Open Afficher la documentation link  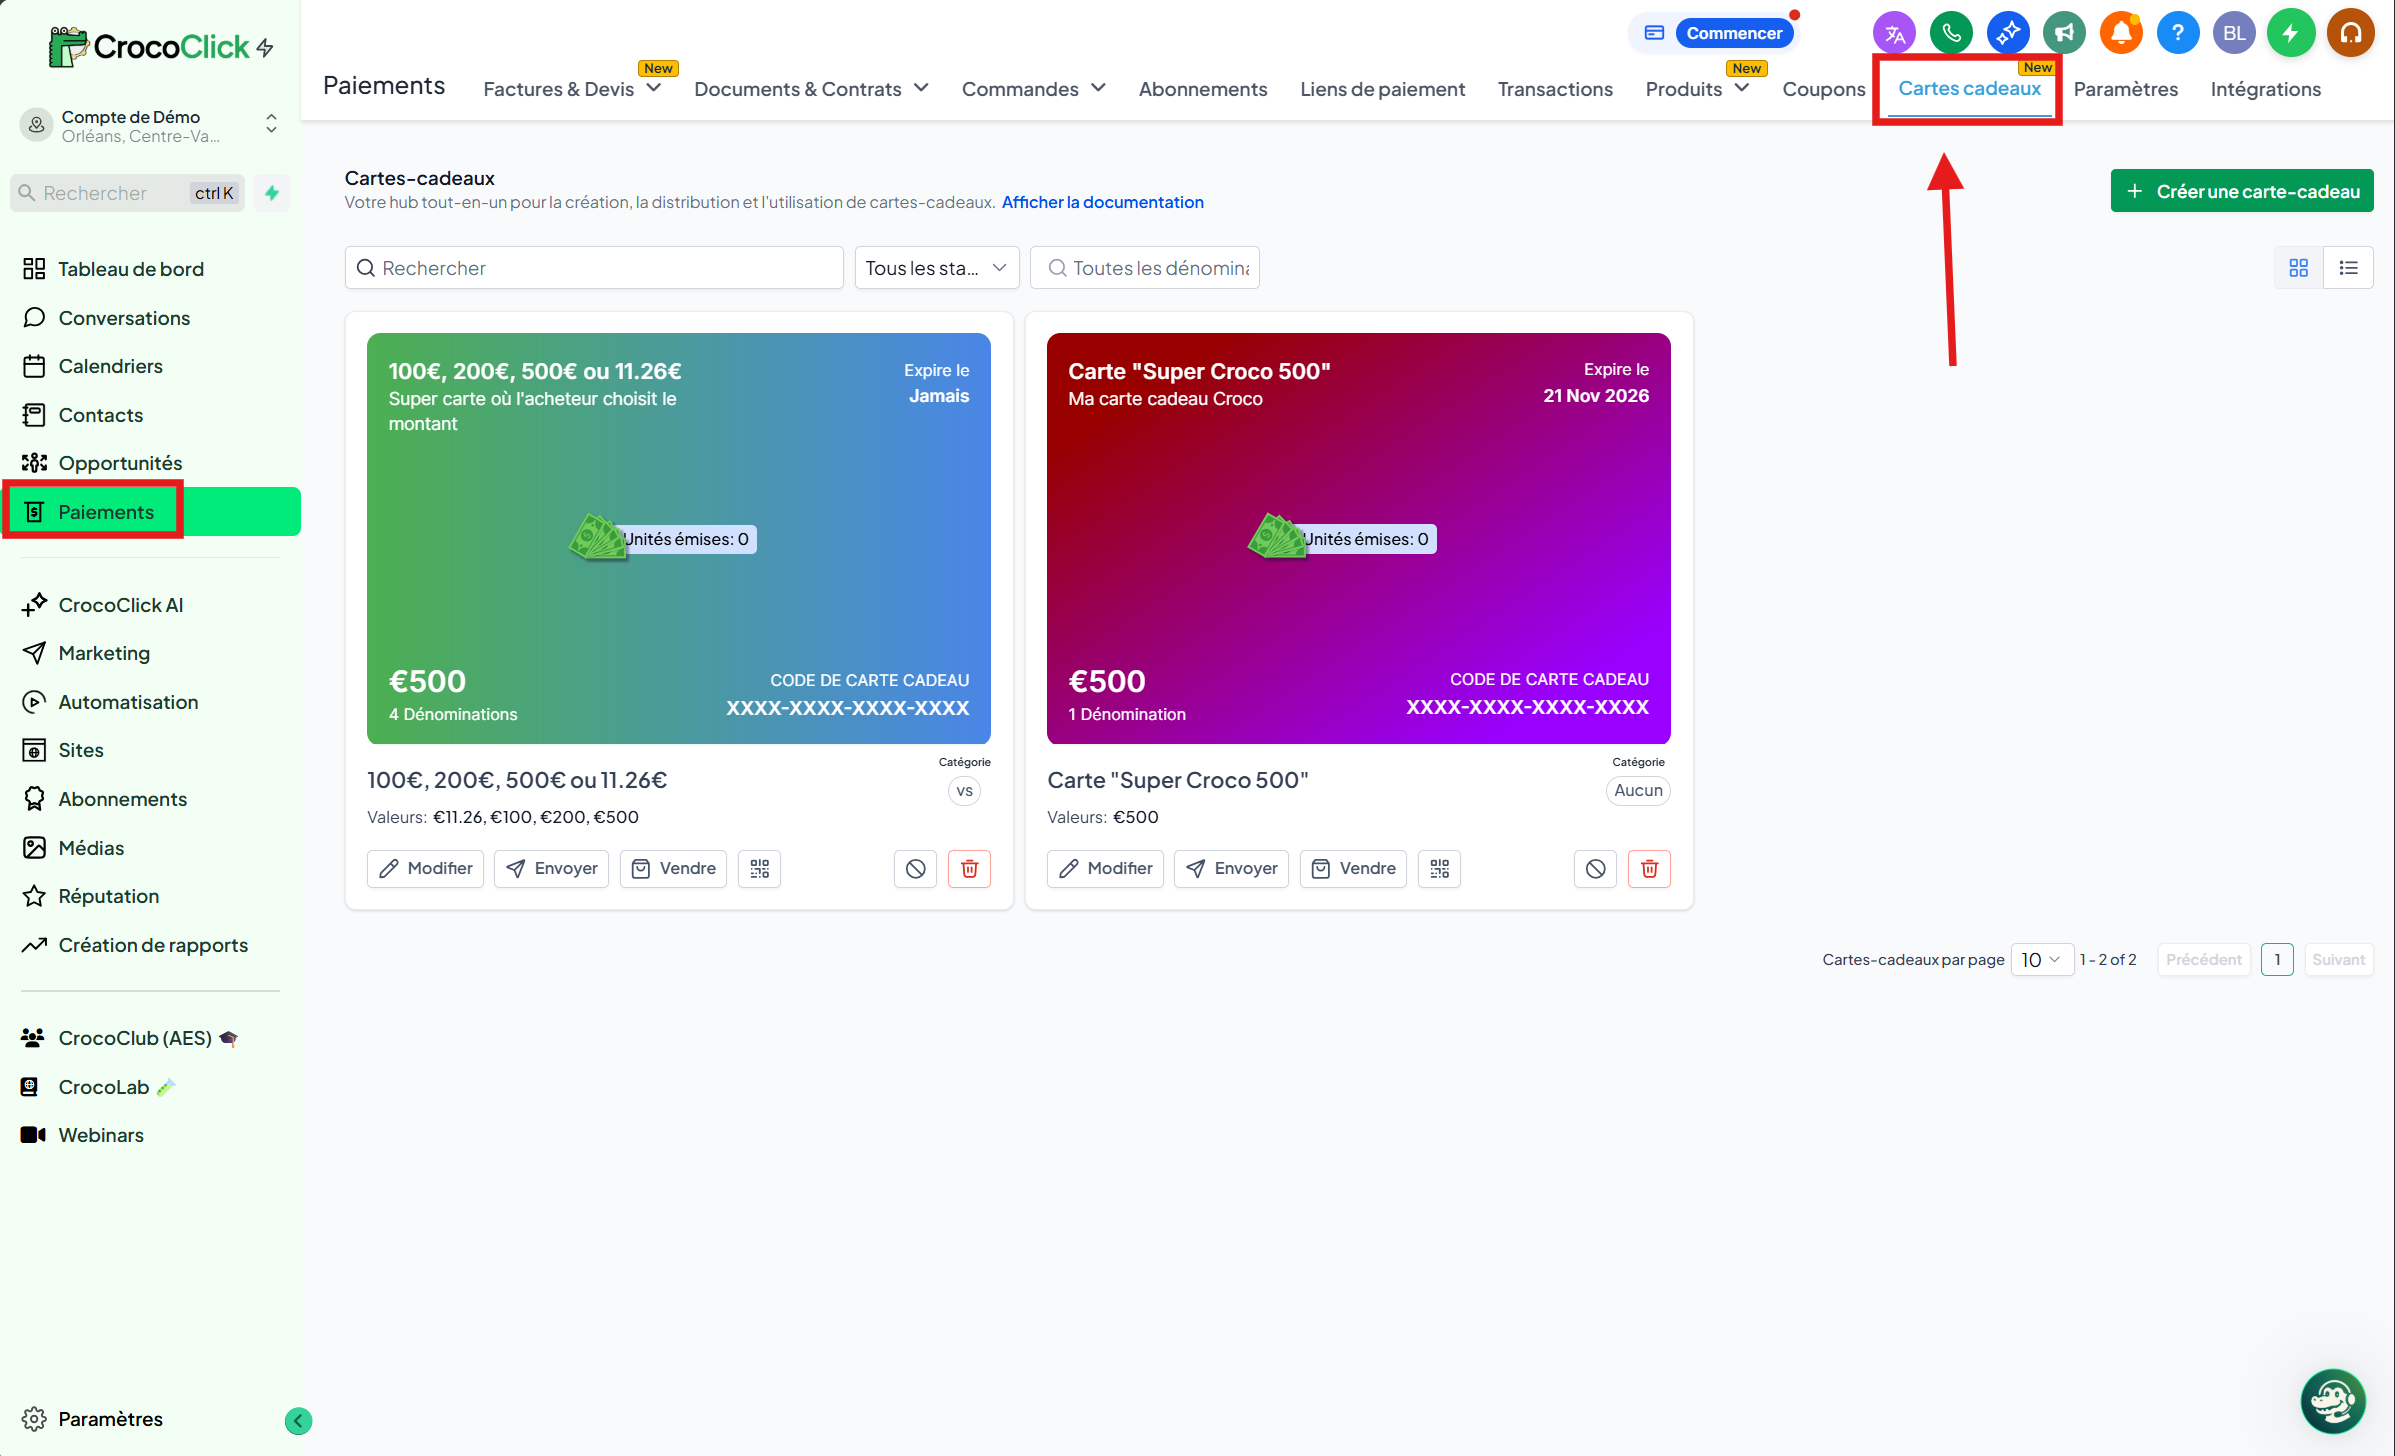1102,202
